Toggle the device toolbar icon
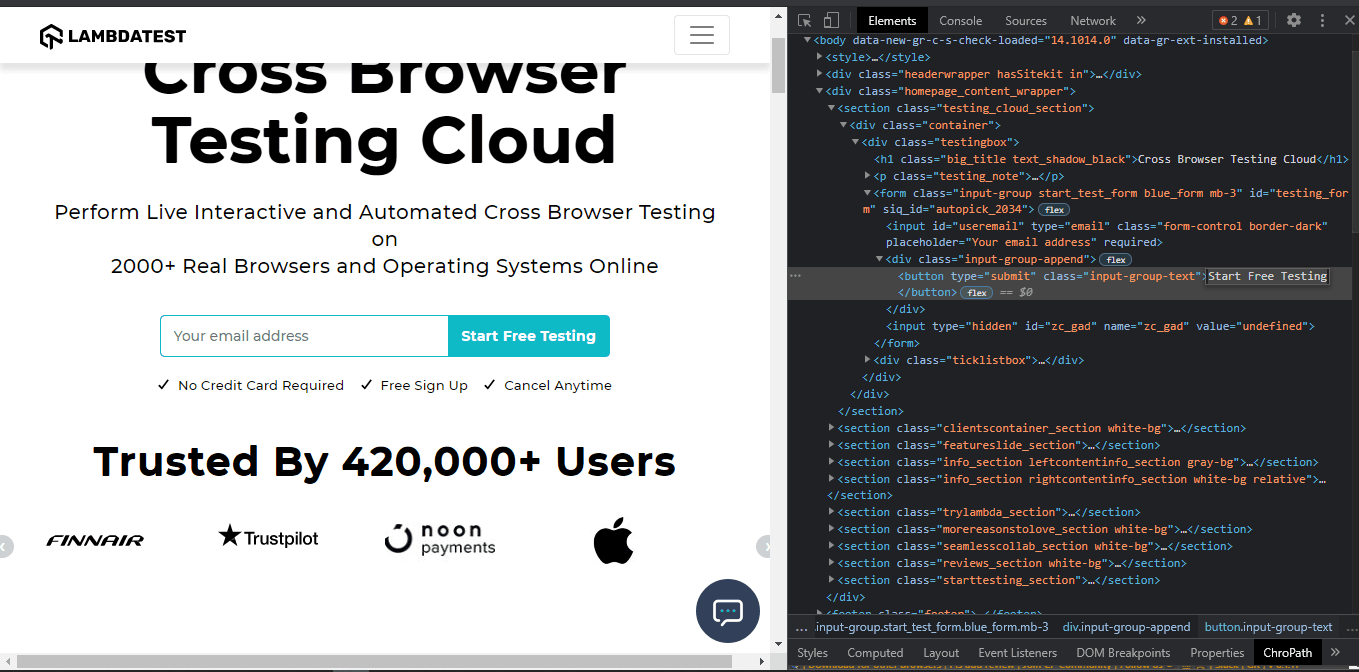This screenshot has width=1359, height=672. pyautogui.click(x=830, y=20)
